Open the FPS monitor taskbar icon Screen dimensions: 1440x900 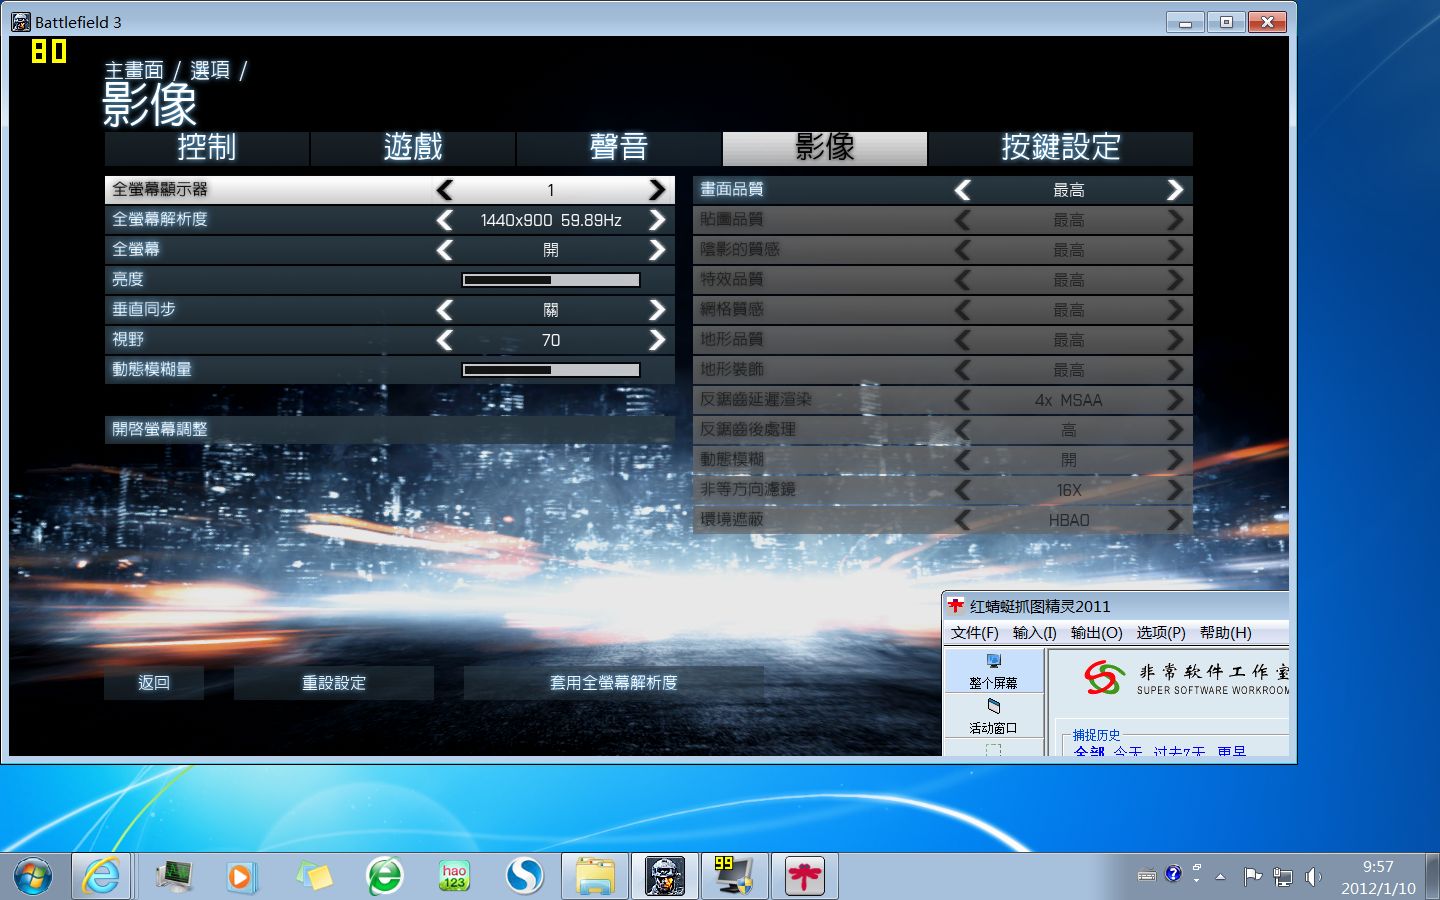[735, 877]
